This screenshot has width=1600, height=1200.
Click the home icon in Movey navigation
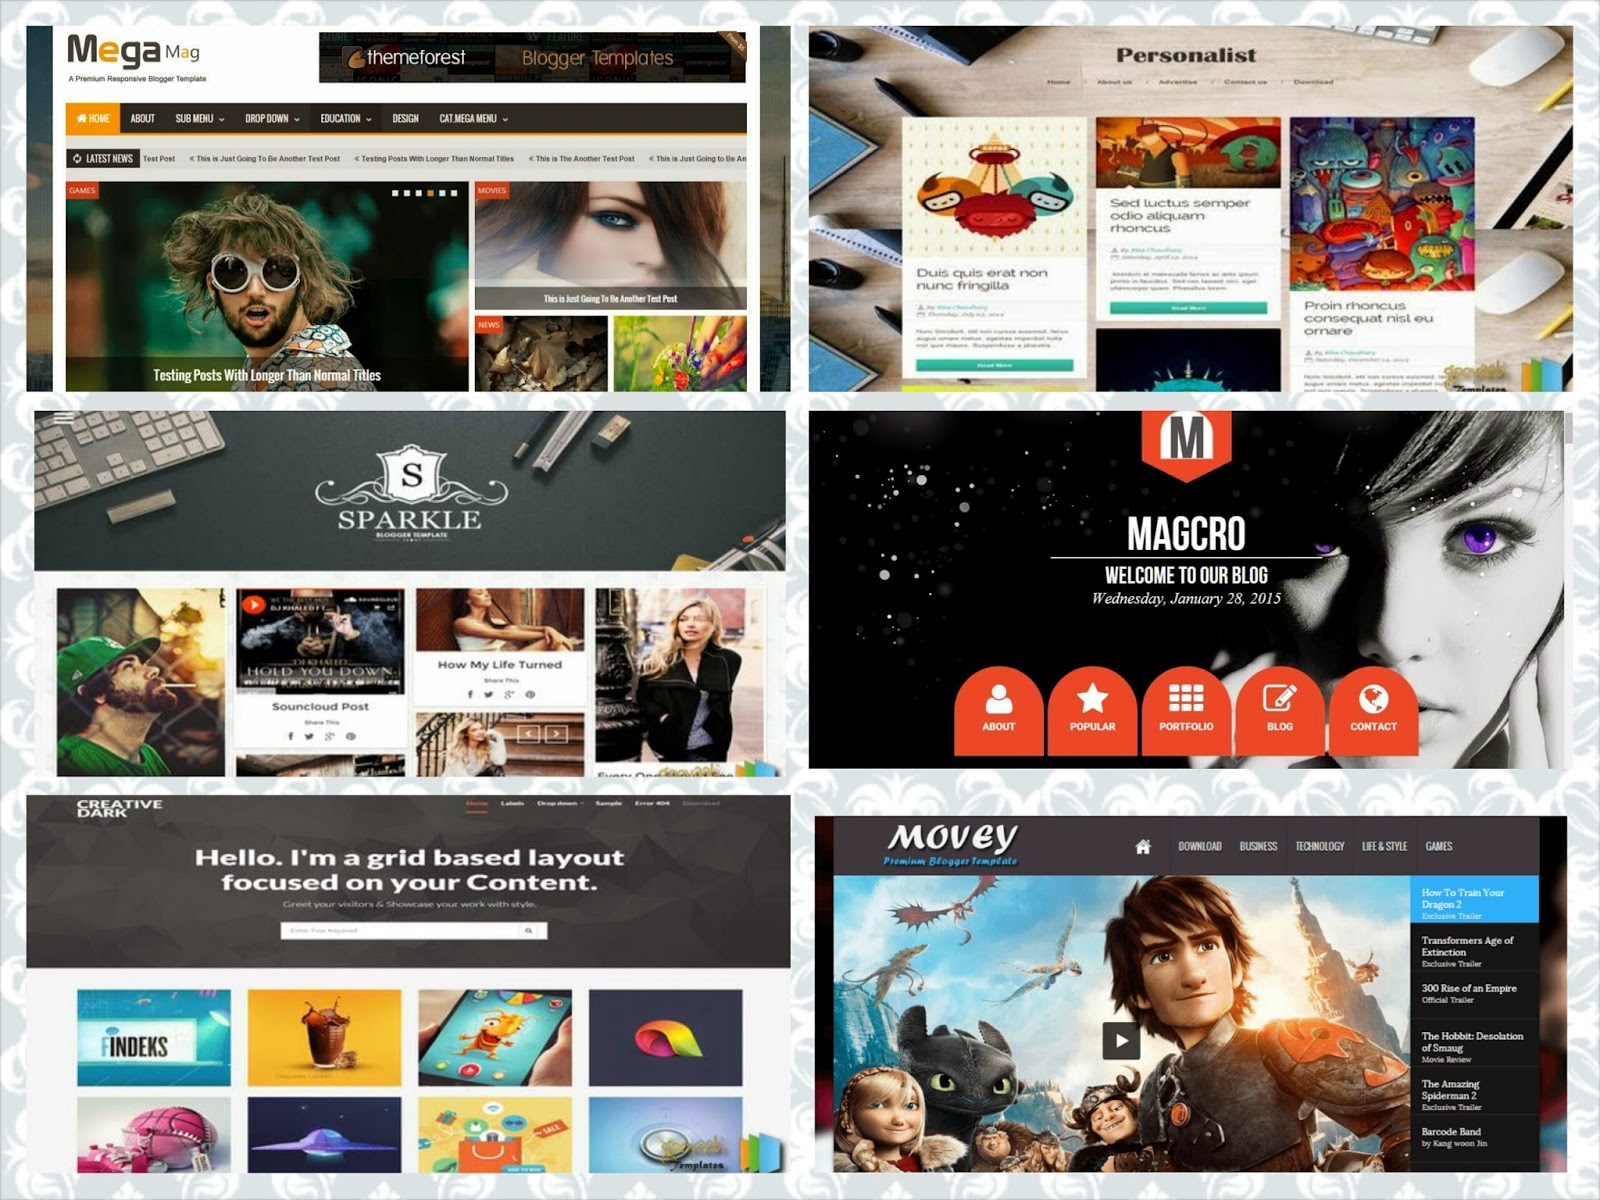[x=1143, y=847]
